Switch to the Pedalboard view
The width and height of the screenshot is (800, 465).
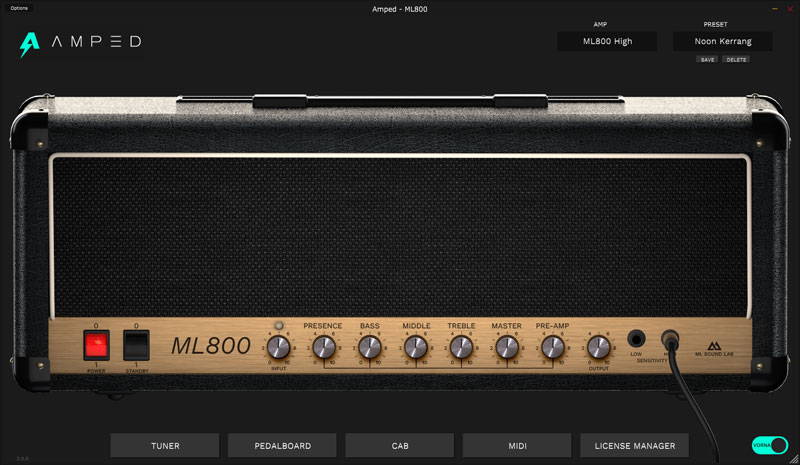click(x=282, y=446)
